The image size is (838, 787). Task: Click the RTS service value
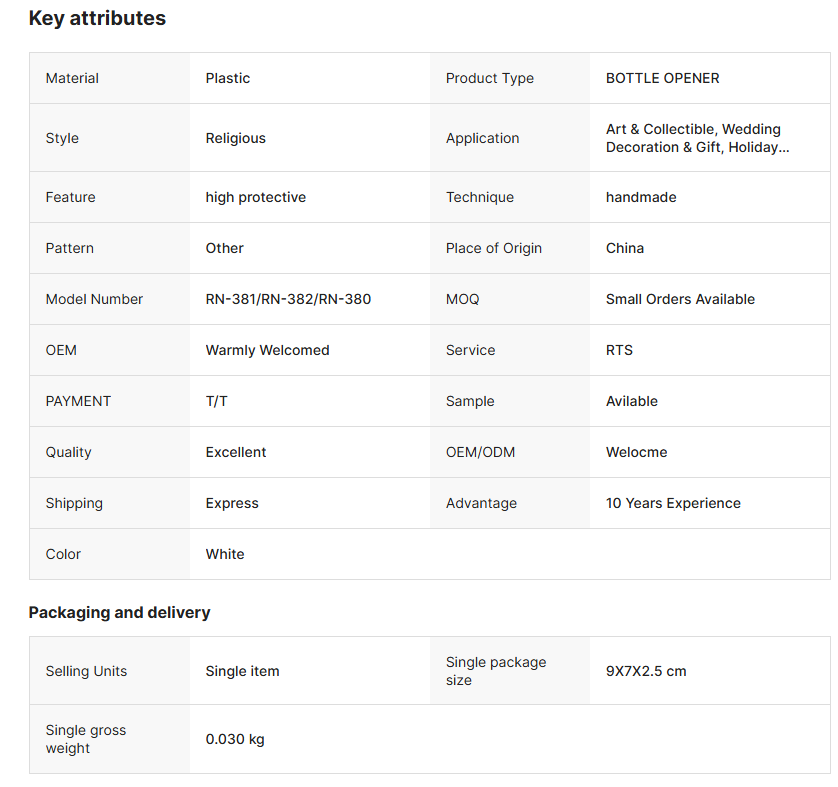[619, 350]
